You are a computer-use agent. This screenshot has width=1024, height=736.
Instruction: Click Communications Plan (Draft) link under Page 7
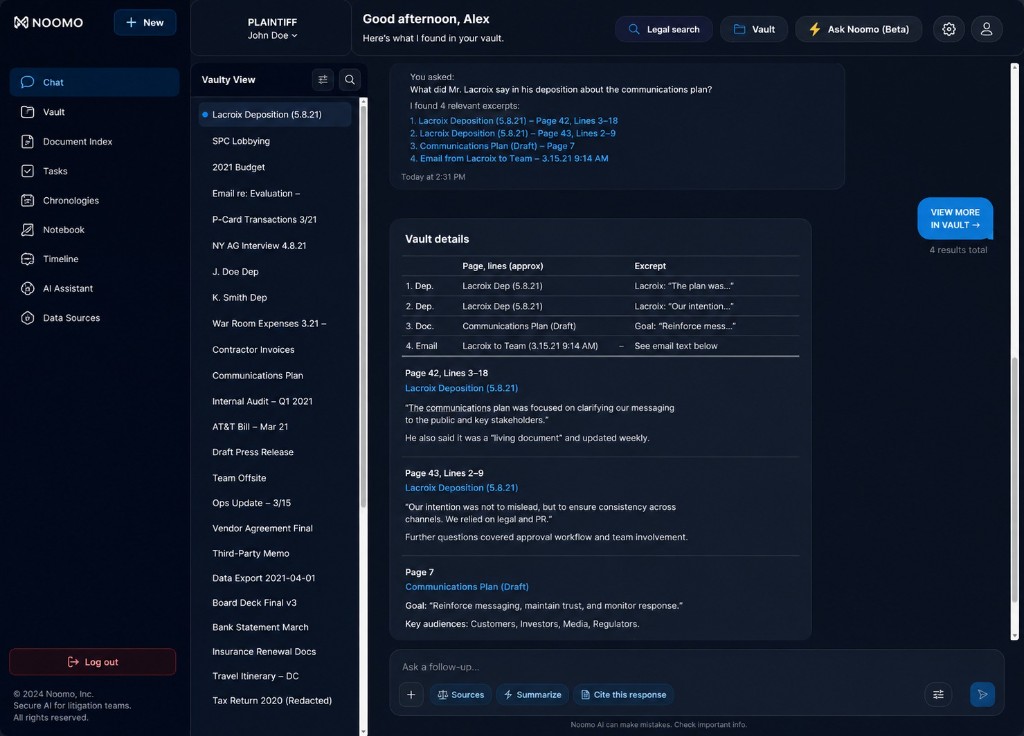[x=467, y=587]
